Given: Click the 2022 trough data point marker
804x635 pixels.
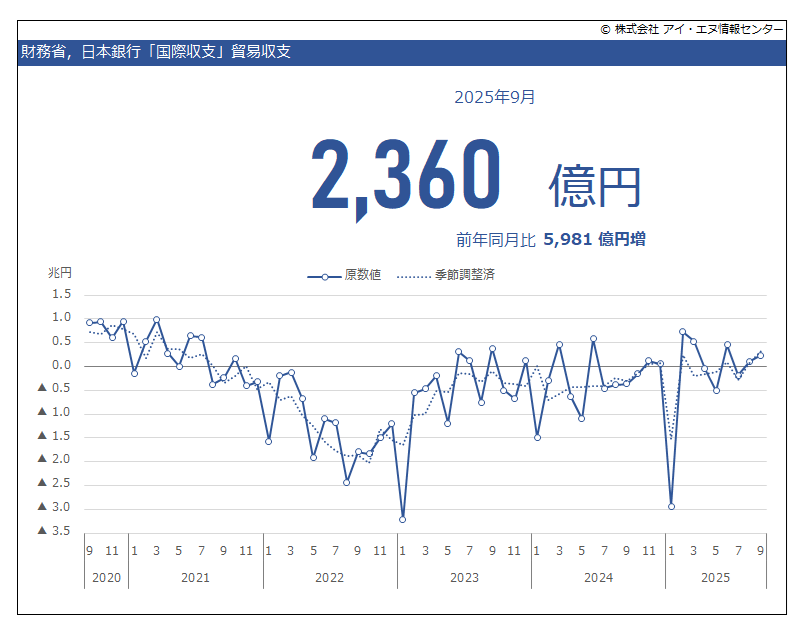Looking at the screenshot, I should [x=345, y=482].
